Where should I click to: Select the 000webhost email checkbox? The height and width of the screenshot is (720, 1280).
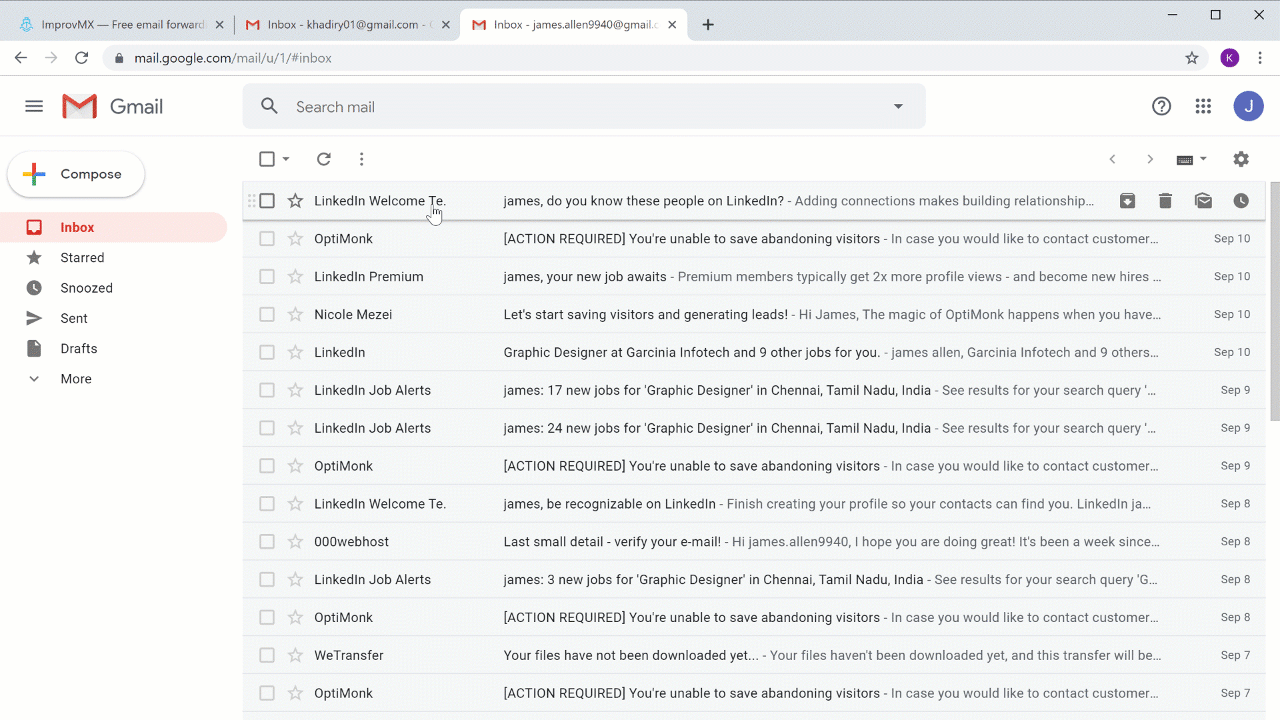[267, 541]
